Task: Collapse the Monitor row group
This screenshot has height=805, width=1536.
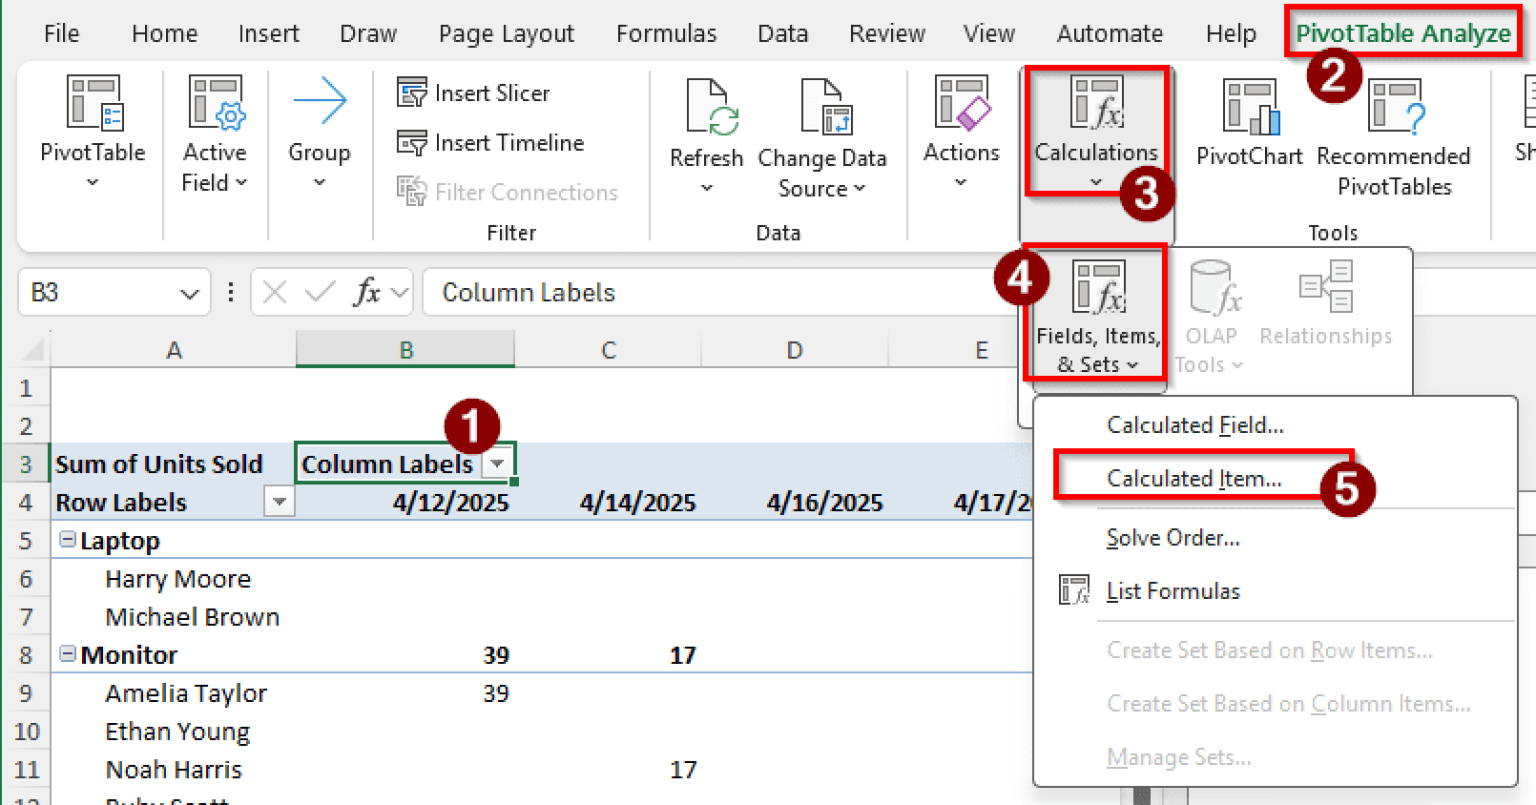Action: [x=67, y=654]
